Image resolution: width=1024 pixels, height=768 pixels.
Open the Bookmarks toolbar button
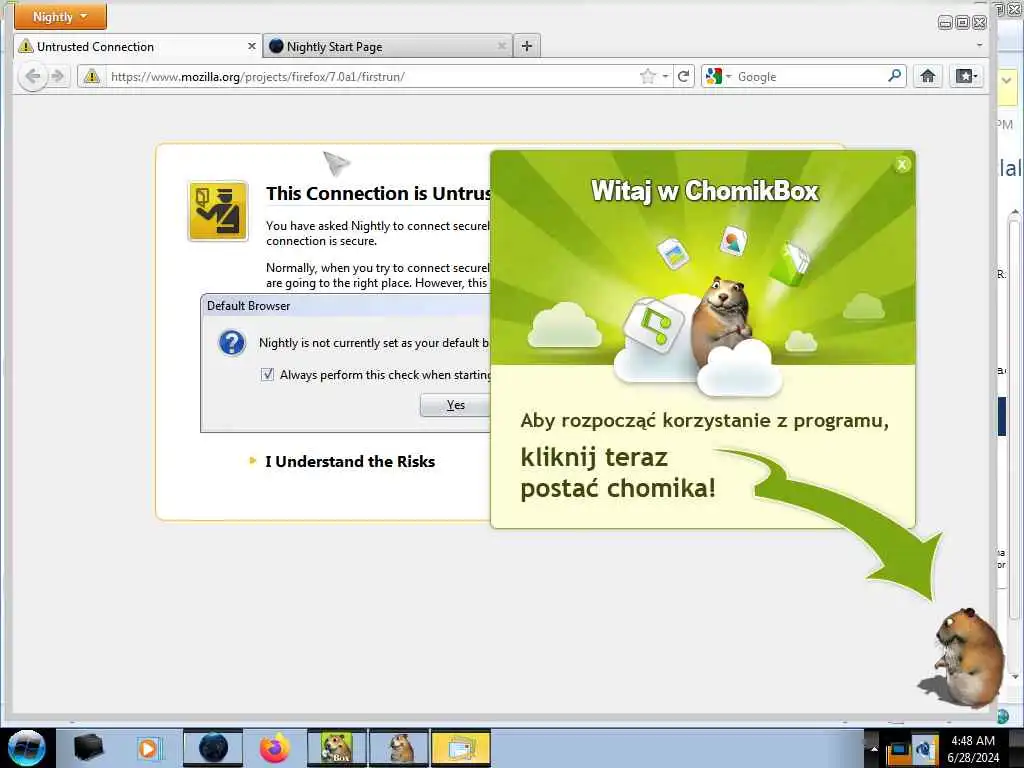[967, 76]
